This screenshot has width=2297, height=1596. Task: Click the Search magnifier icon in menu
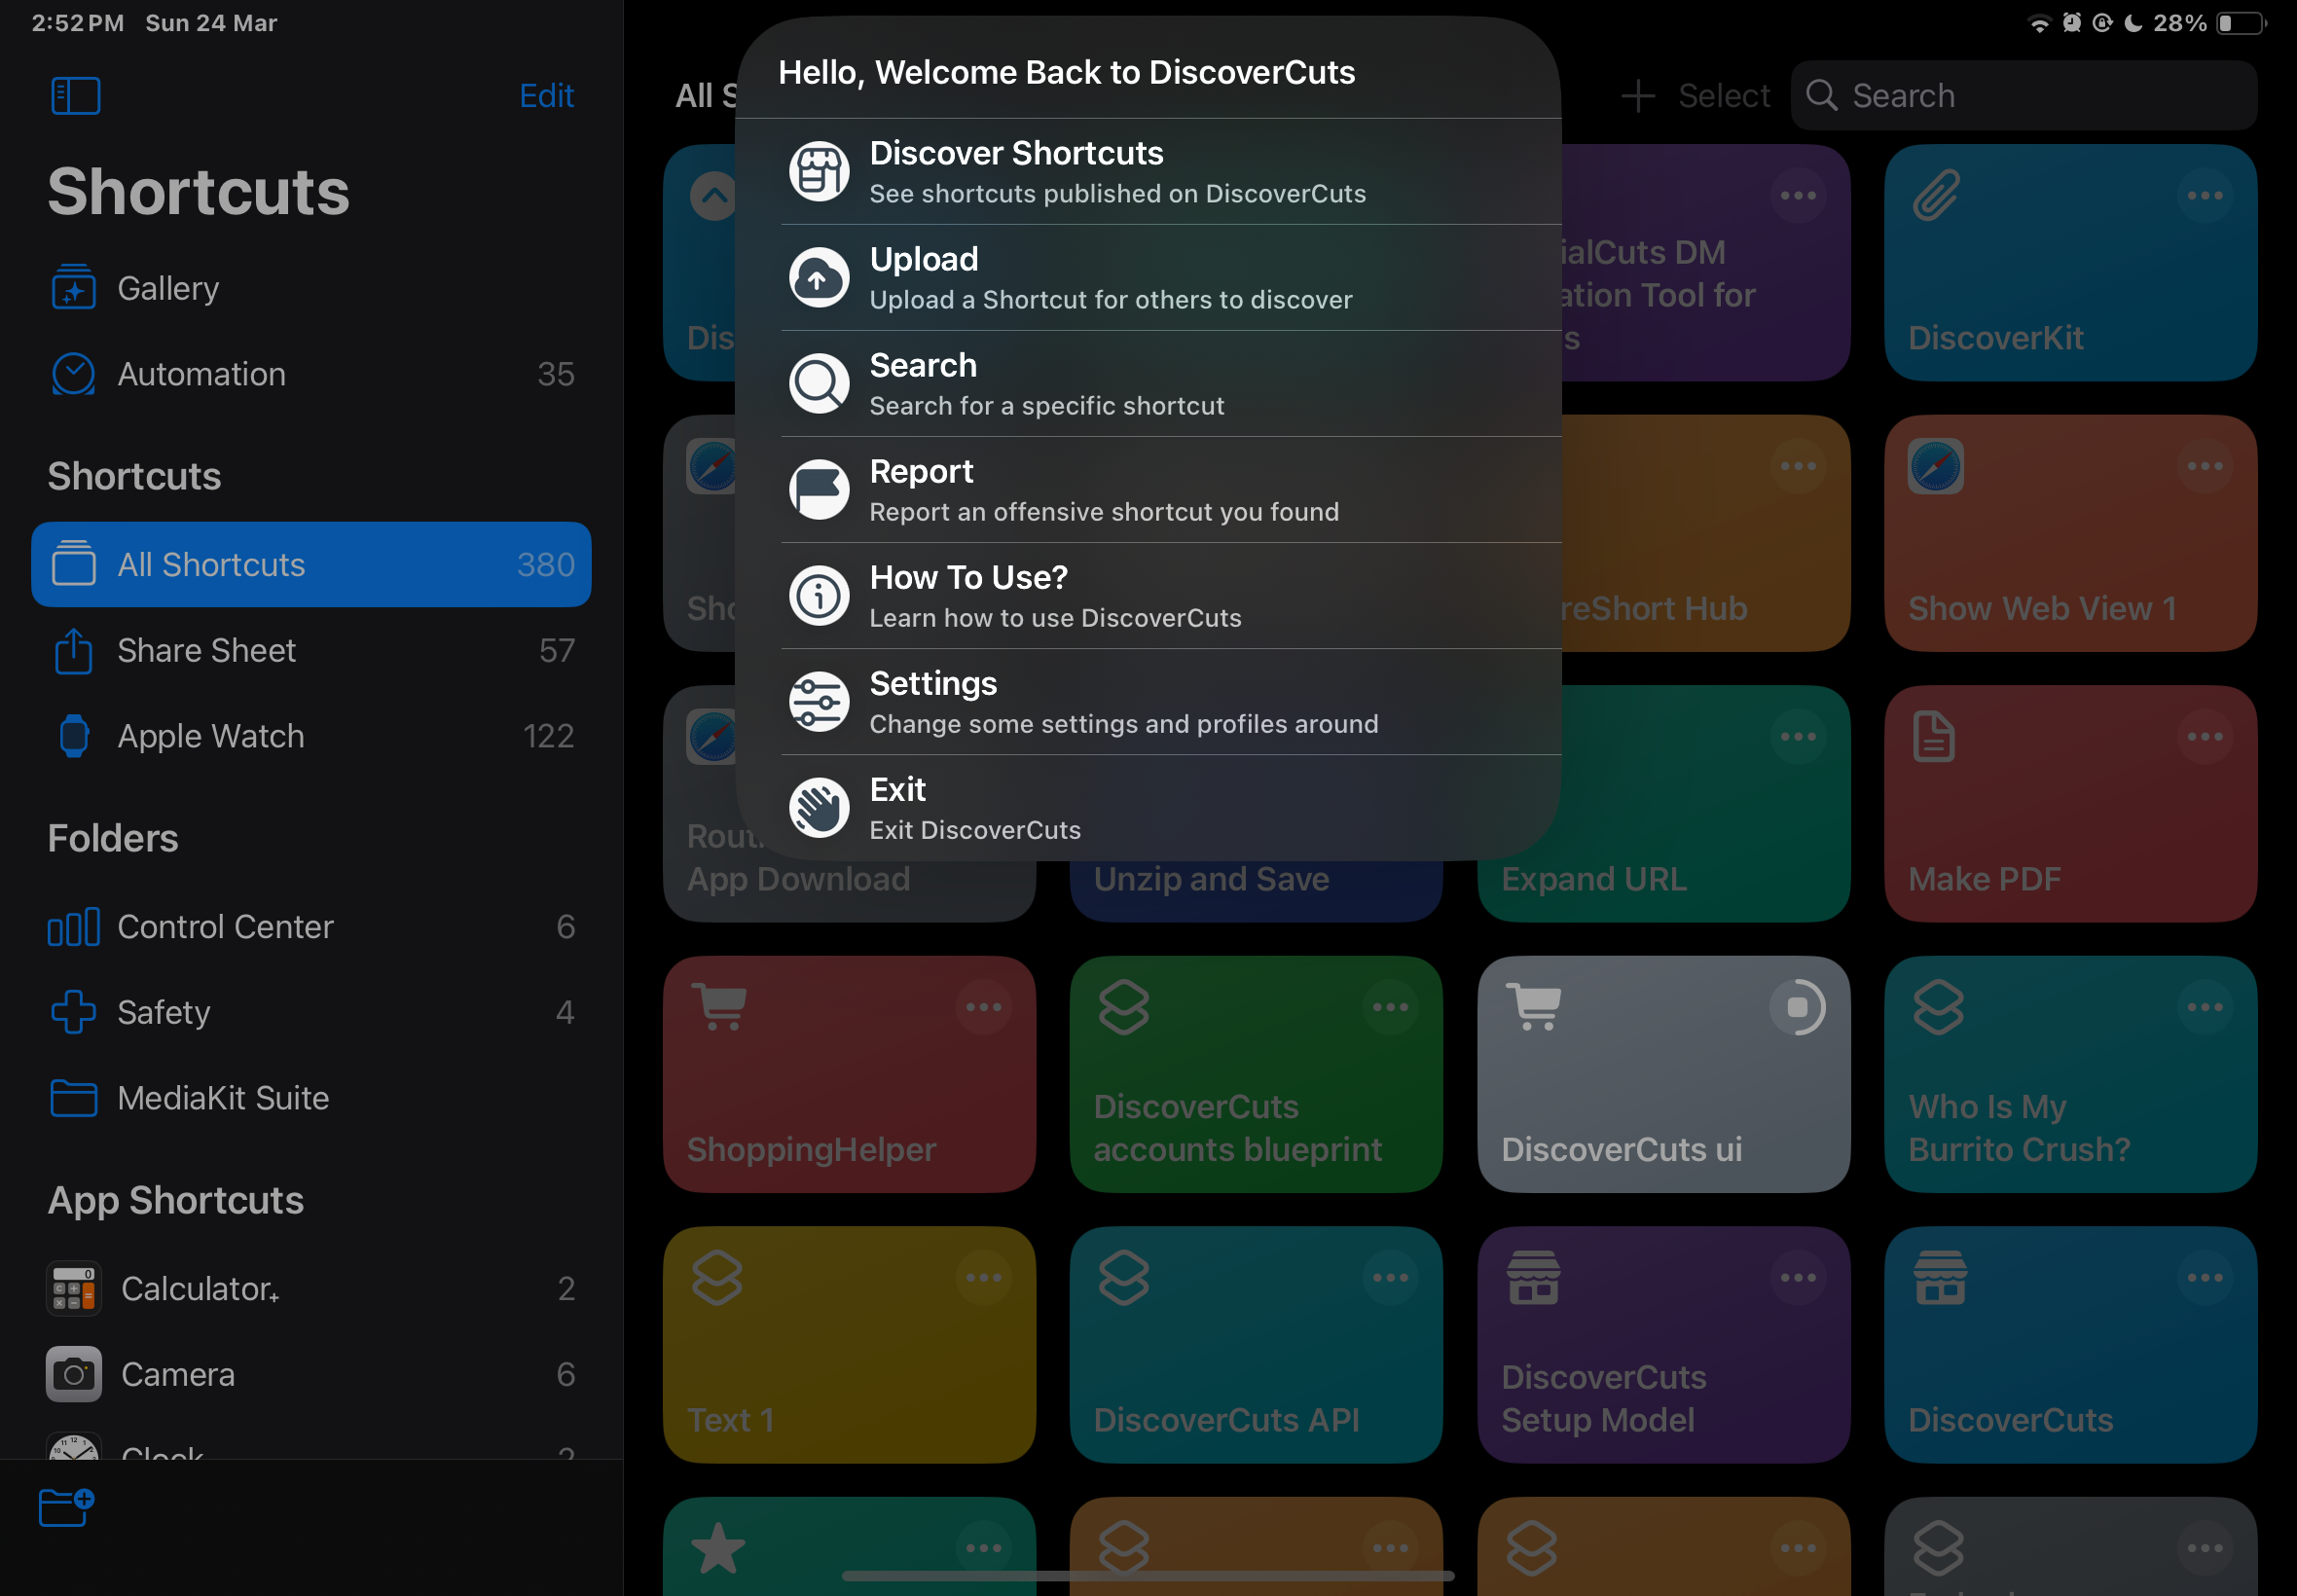[x=819, y=383]
